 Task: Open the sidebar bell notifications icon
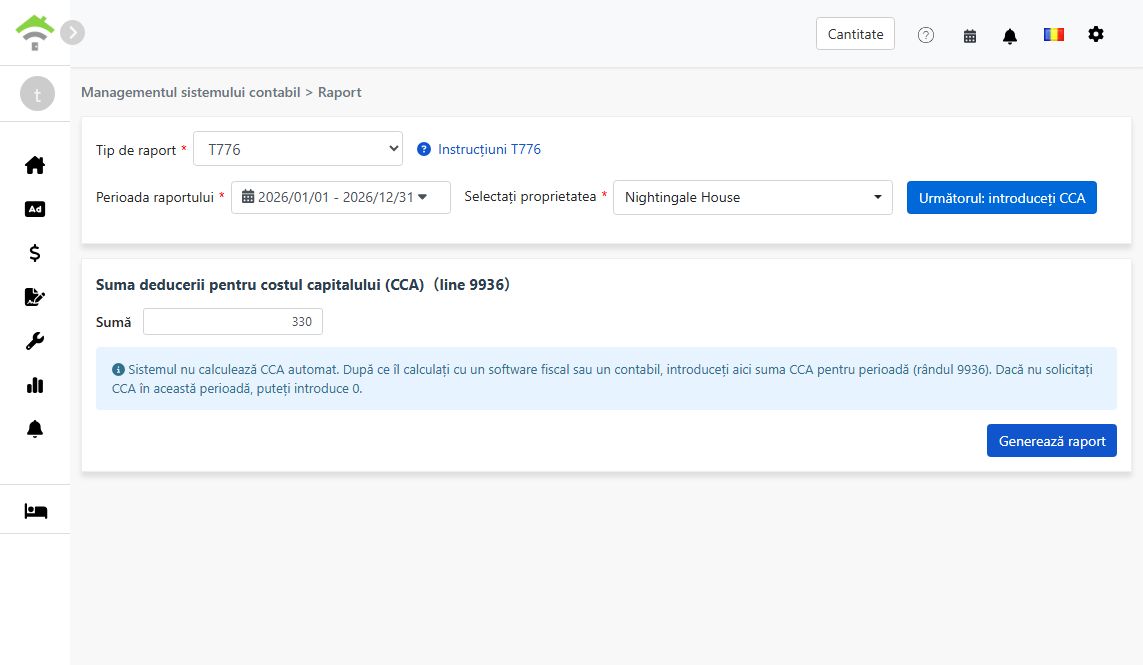click(x=35, y=429)
